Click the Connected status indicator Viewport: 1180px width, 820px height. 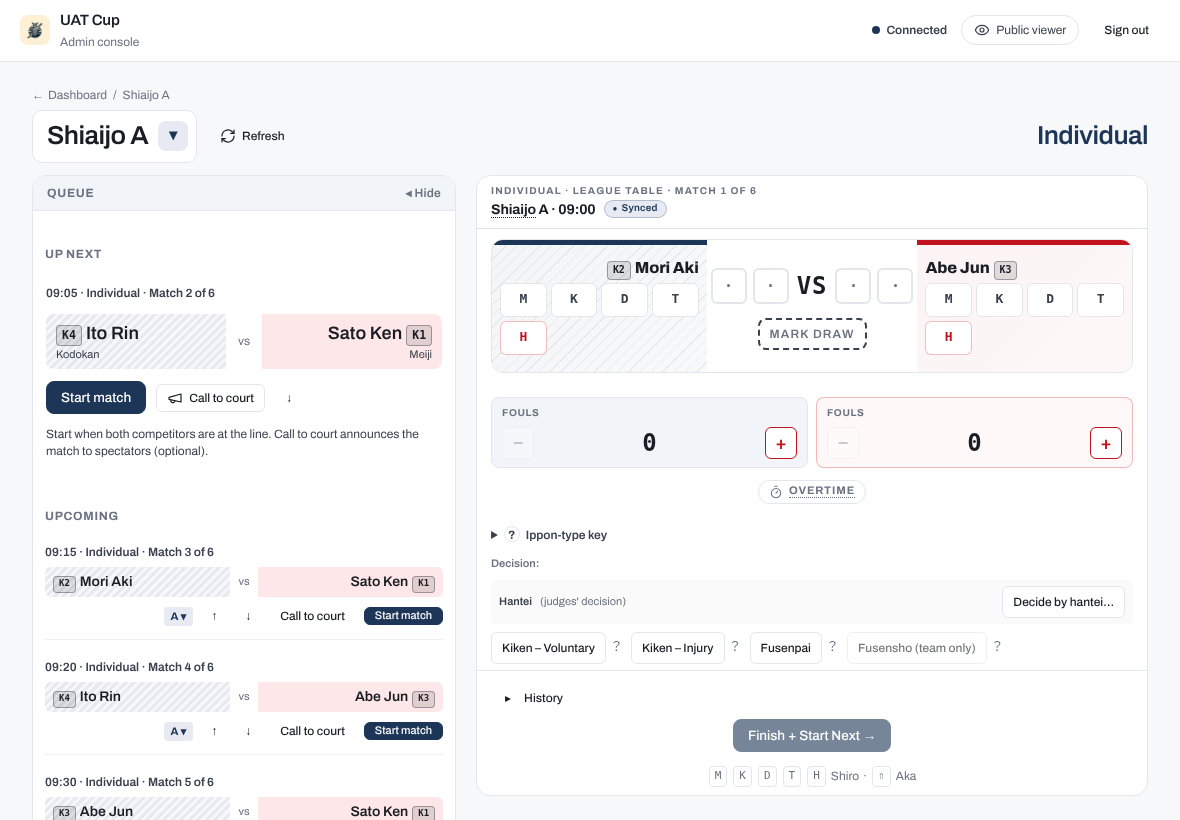(x=909, y=30)
